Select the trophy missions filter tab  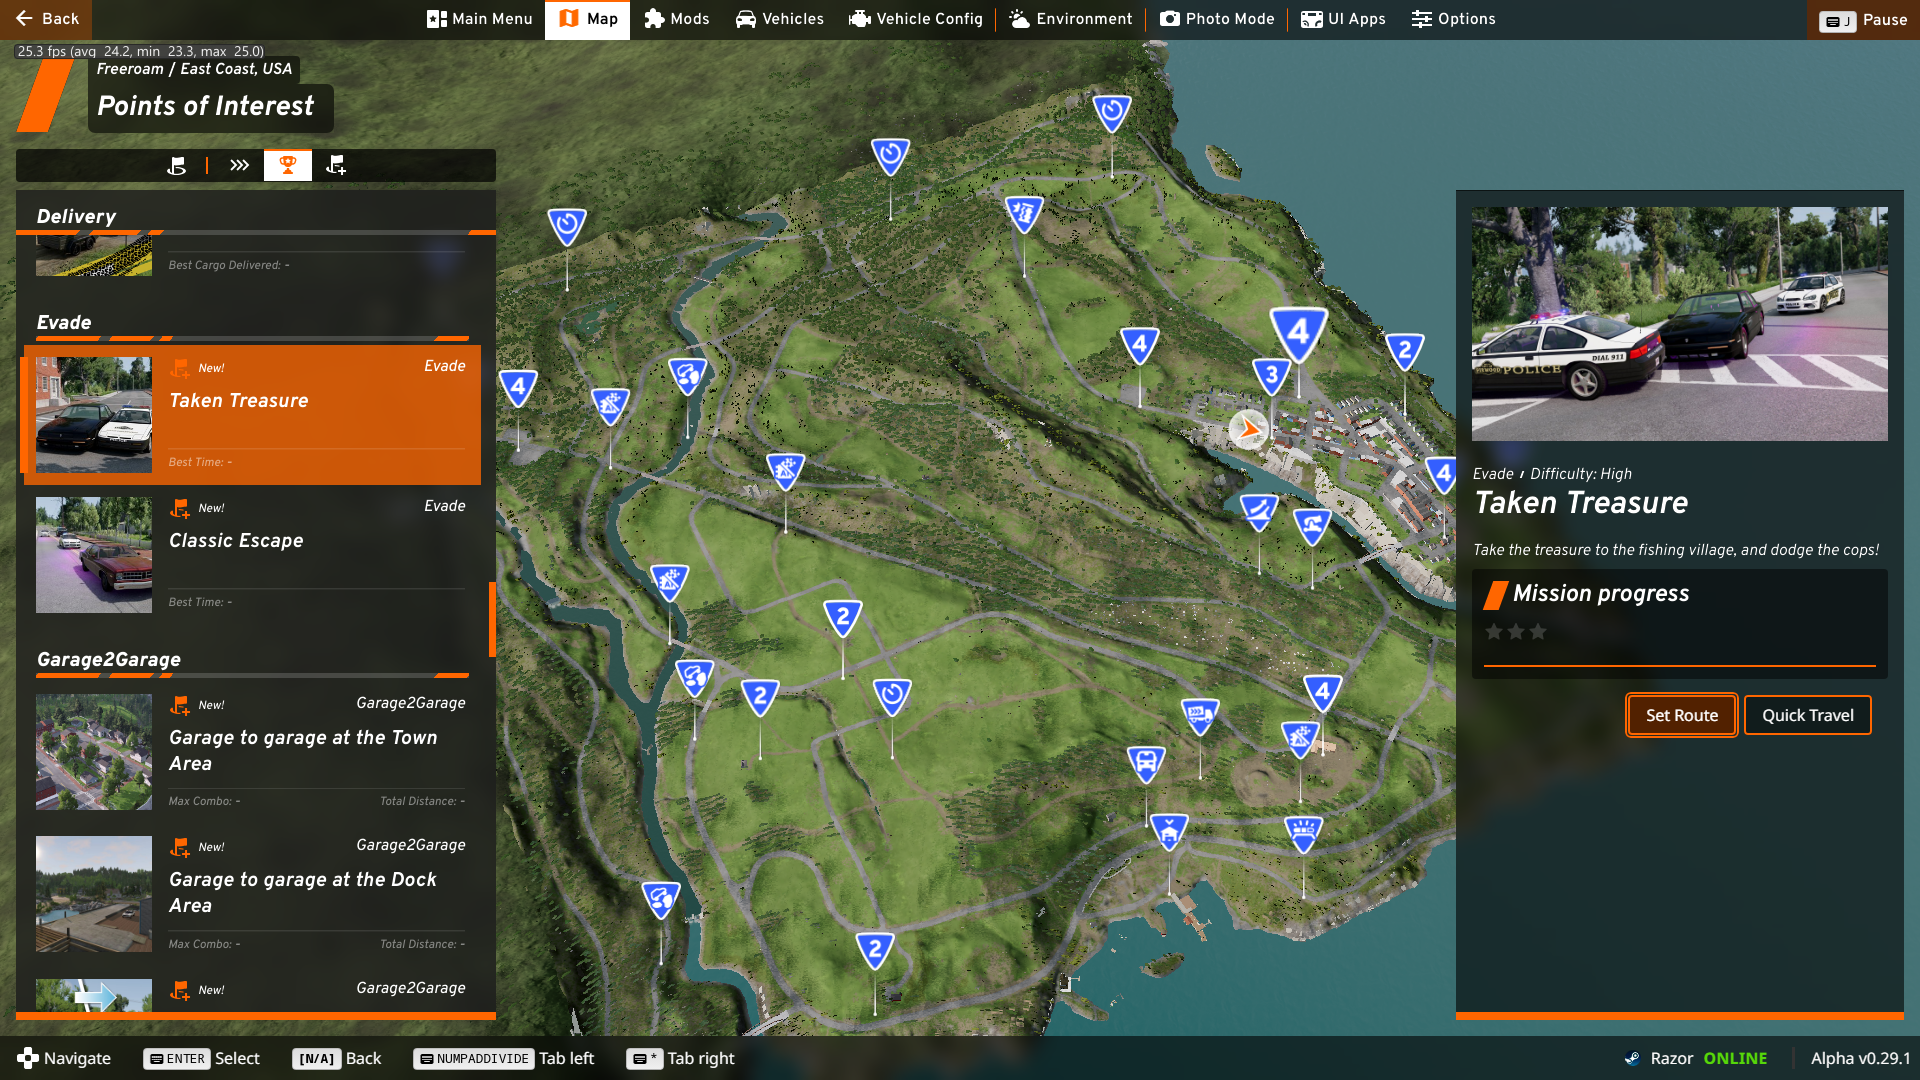(287, 165)
